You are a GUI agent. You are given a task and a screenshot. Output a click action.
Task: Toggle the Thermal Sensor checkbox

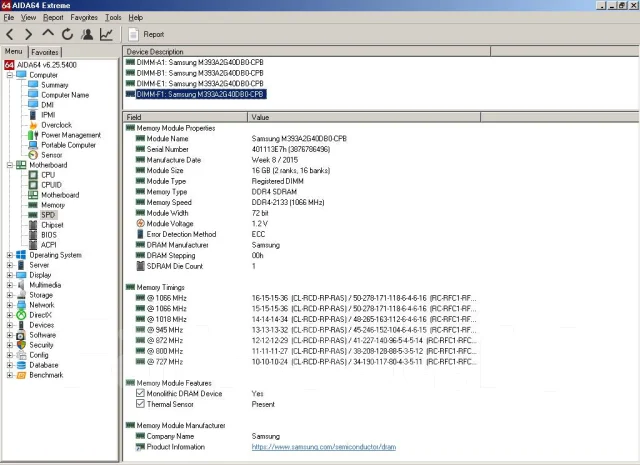click(140, 404)
